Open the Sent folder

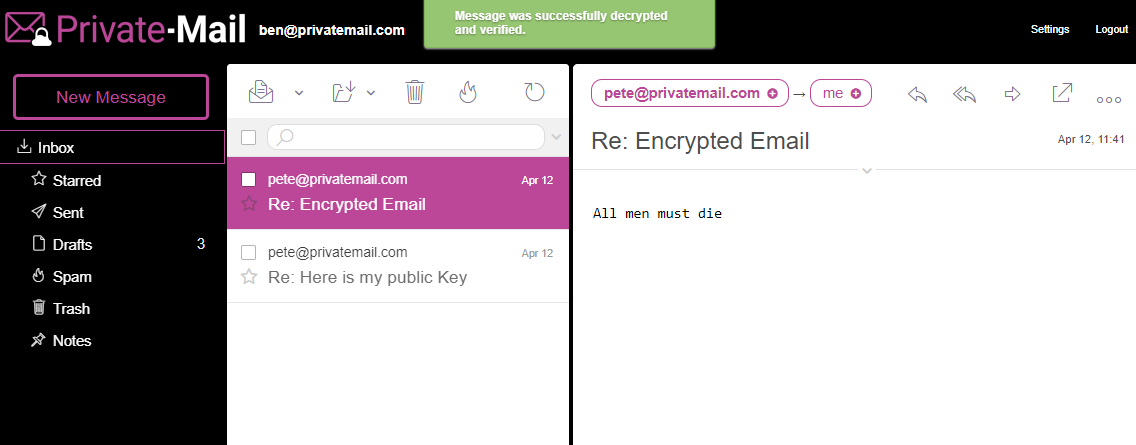pyautogui.click(x=68, y=212)
